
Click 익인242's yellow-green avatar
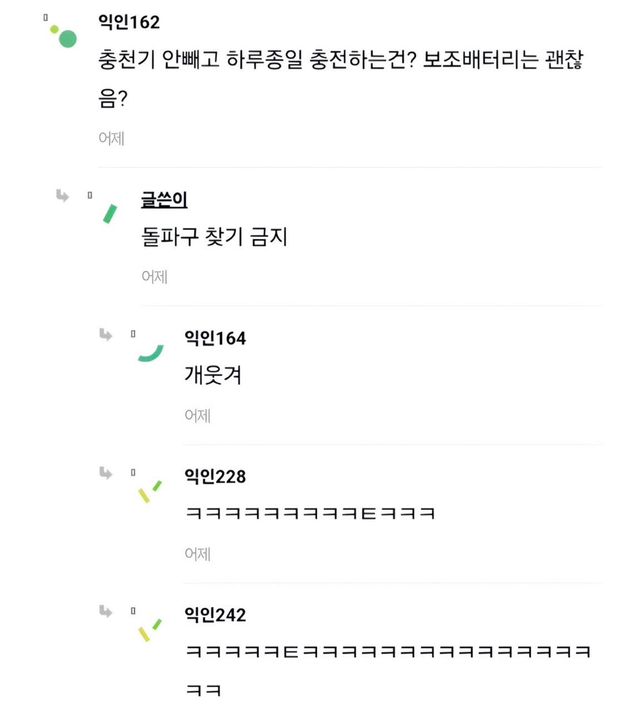point(150,629)
